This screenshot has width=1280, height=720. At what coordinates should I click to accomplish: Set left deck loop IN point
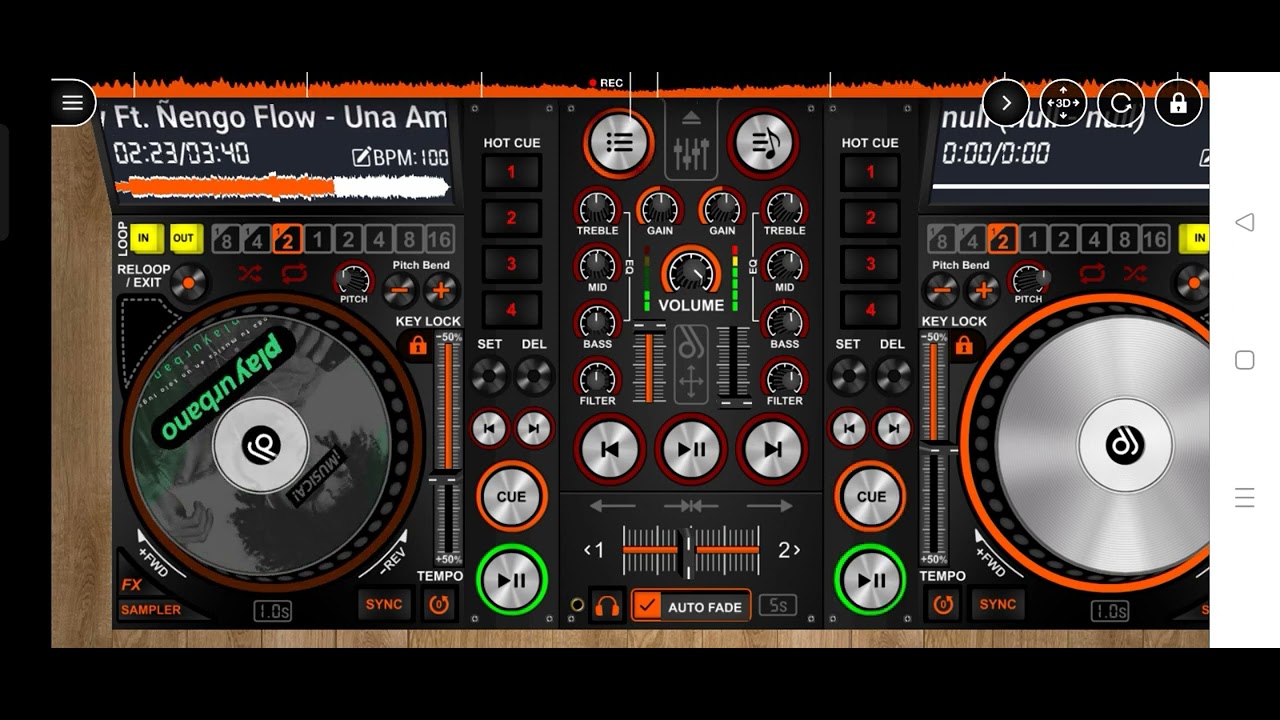(144, 238)
